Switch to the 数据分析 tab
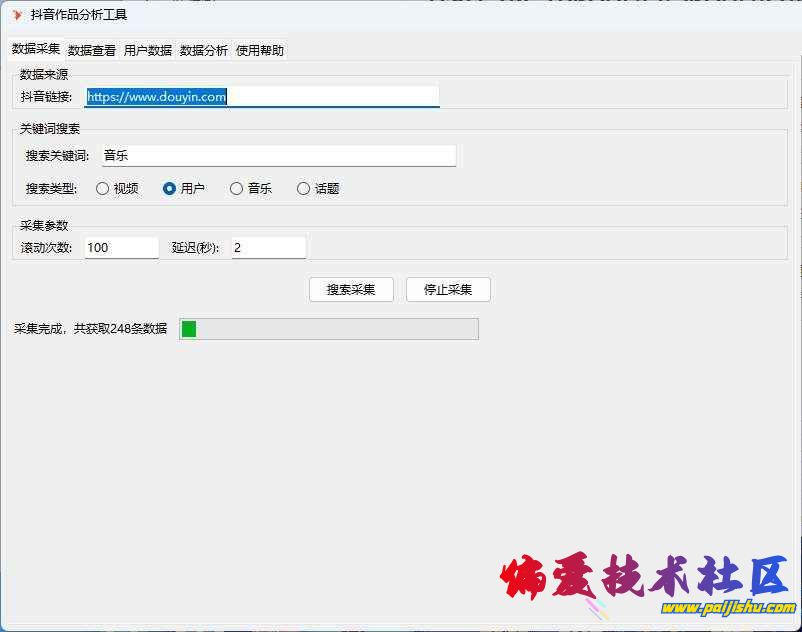 (204, 50)
